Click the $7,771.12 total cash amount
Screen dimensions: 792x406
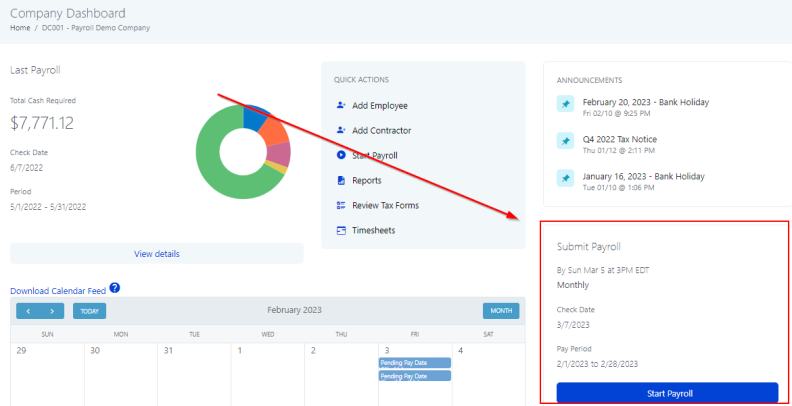point(42,123)
